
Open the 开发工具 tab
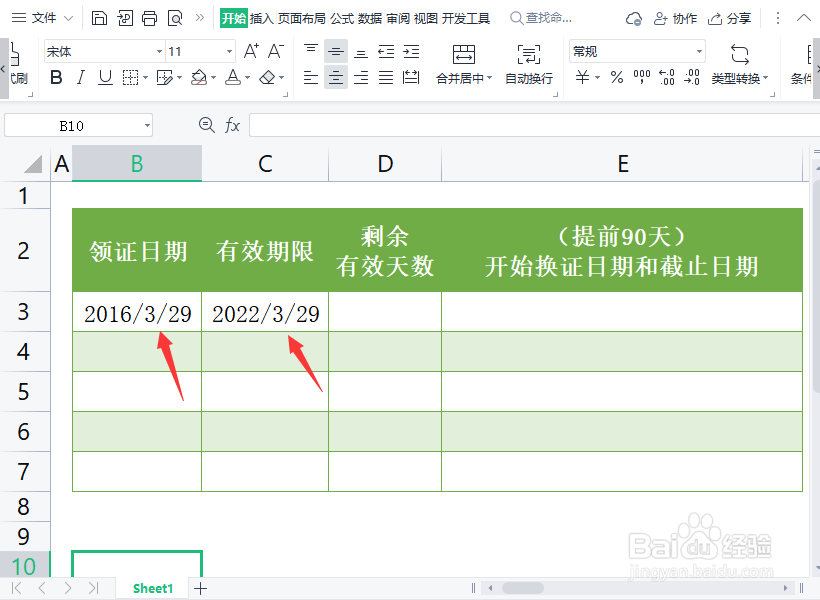coord(465,19)
